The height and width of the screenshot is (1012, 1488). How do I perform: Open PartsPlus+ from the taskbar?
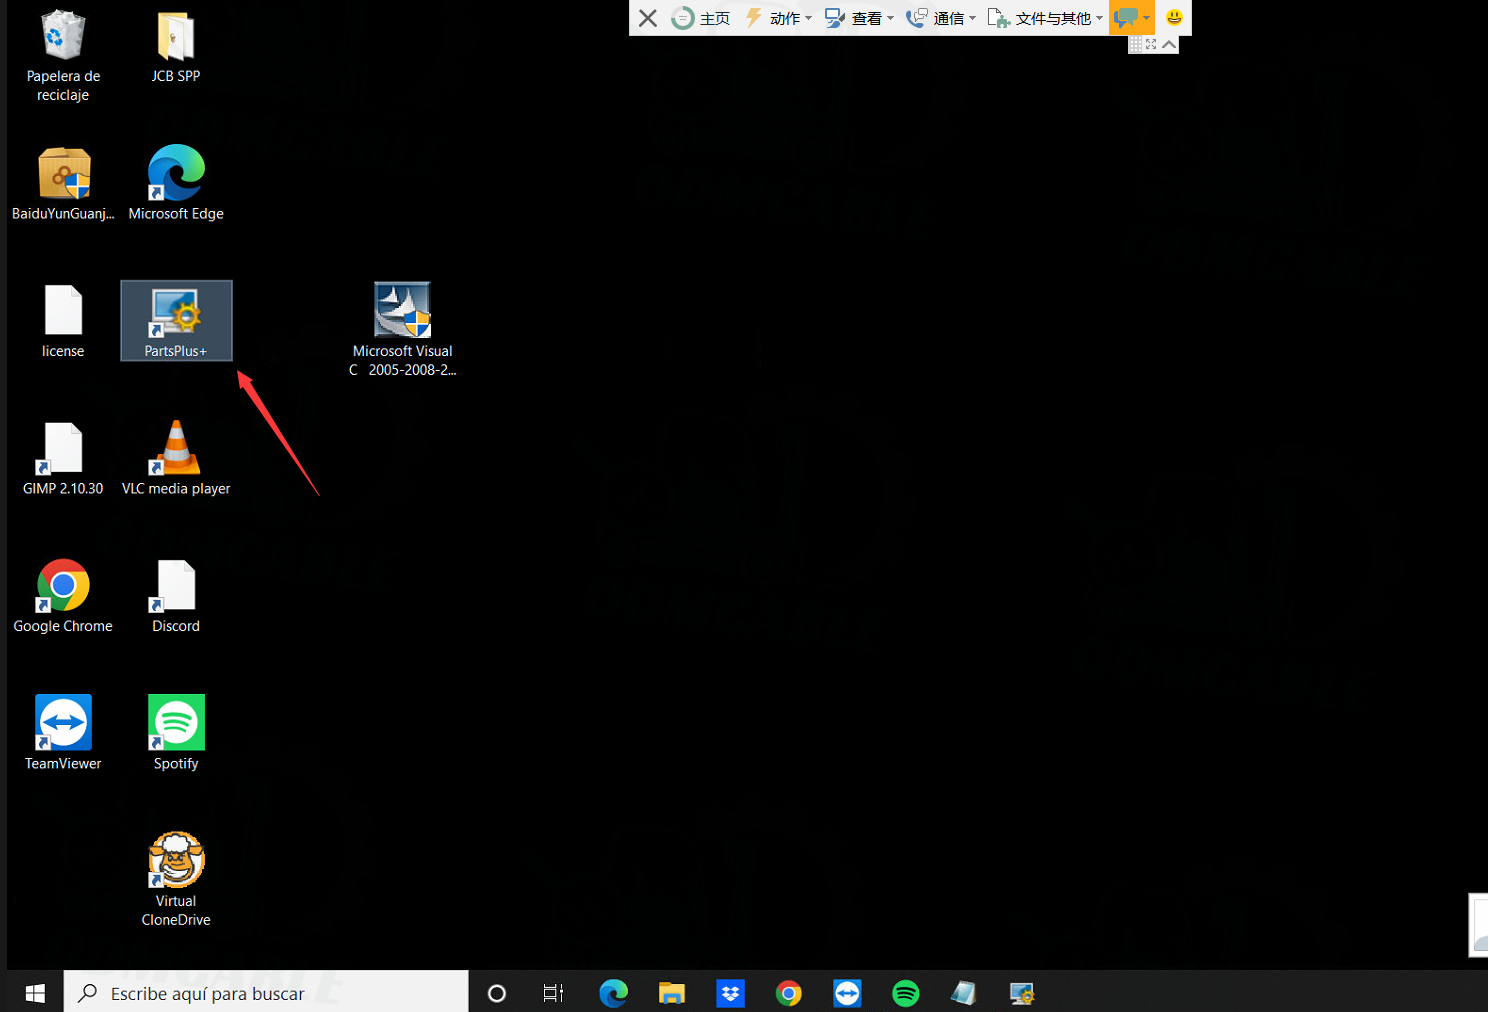pos(1022,993)
